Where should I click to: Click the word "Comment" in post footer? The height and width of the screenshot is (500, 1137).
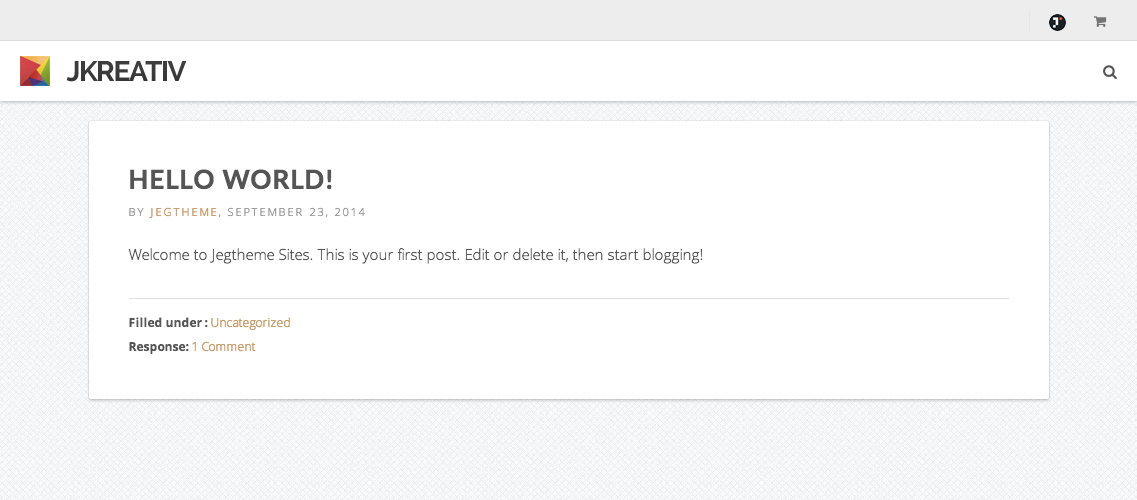pyautogui.click(x=228, y=347)
